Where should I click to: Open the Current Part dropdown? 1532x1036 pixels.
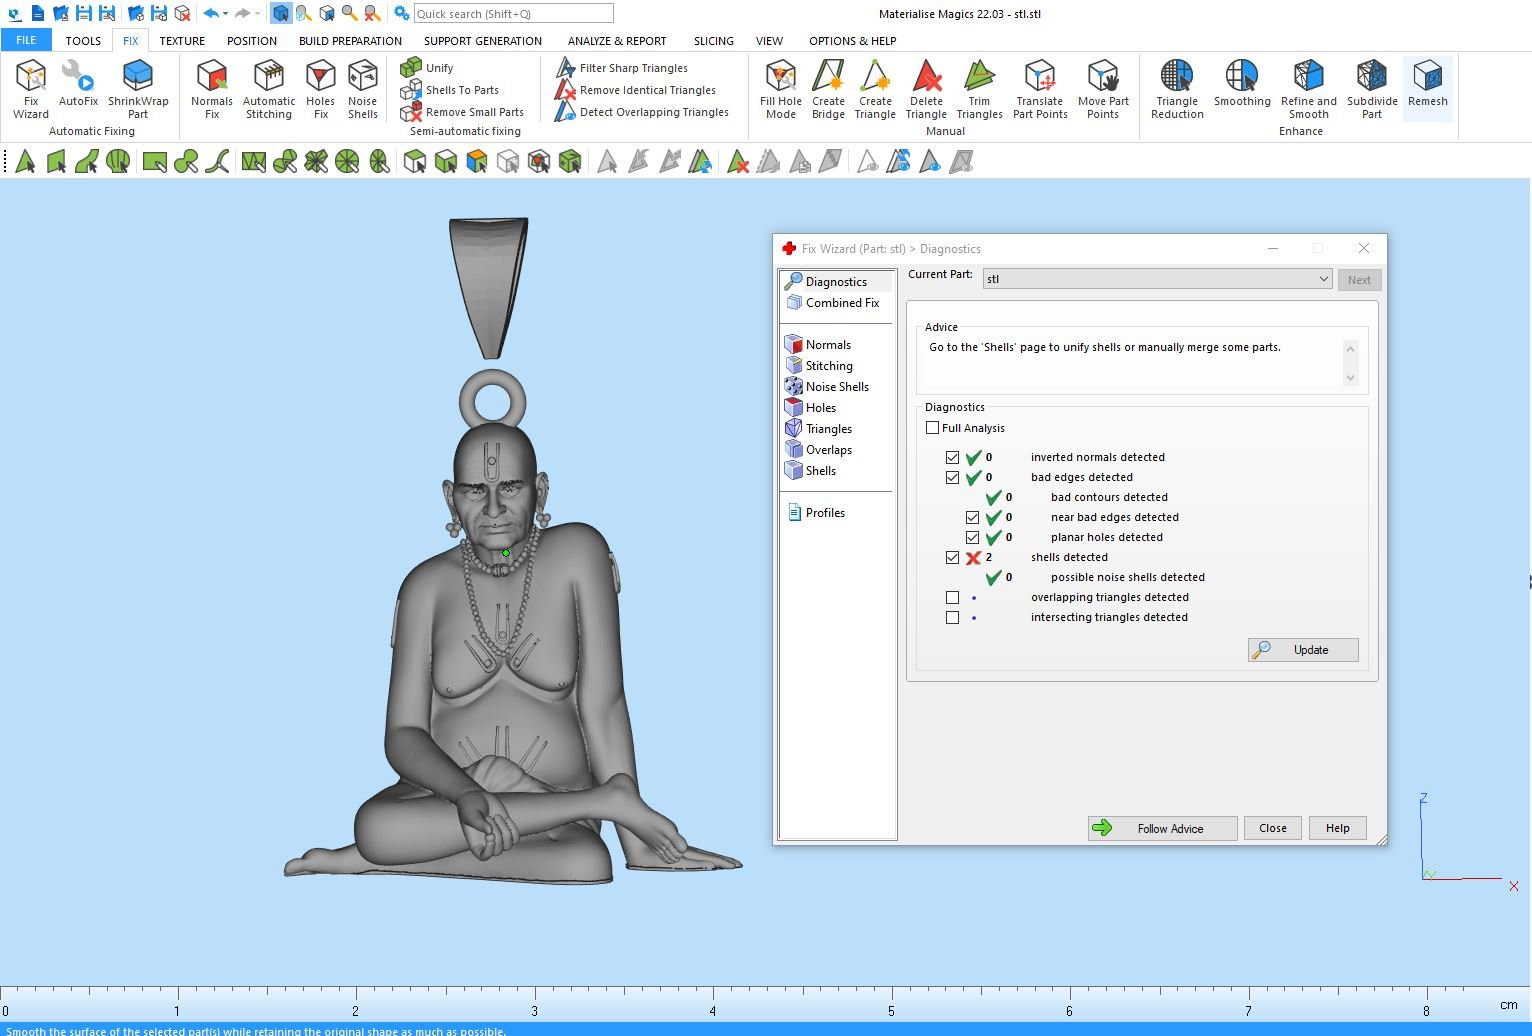(x=1323, y=279)
